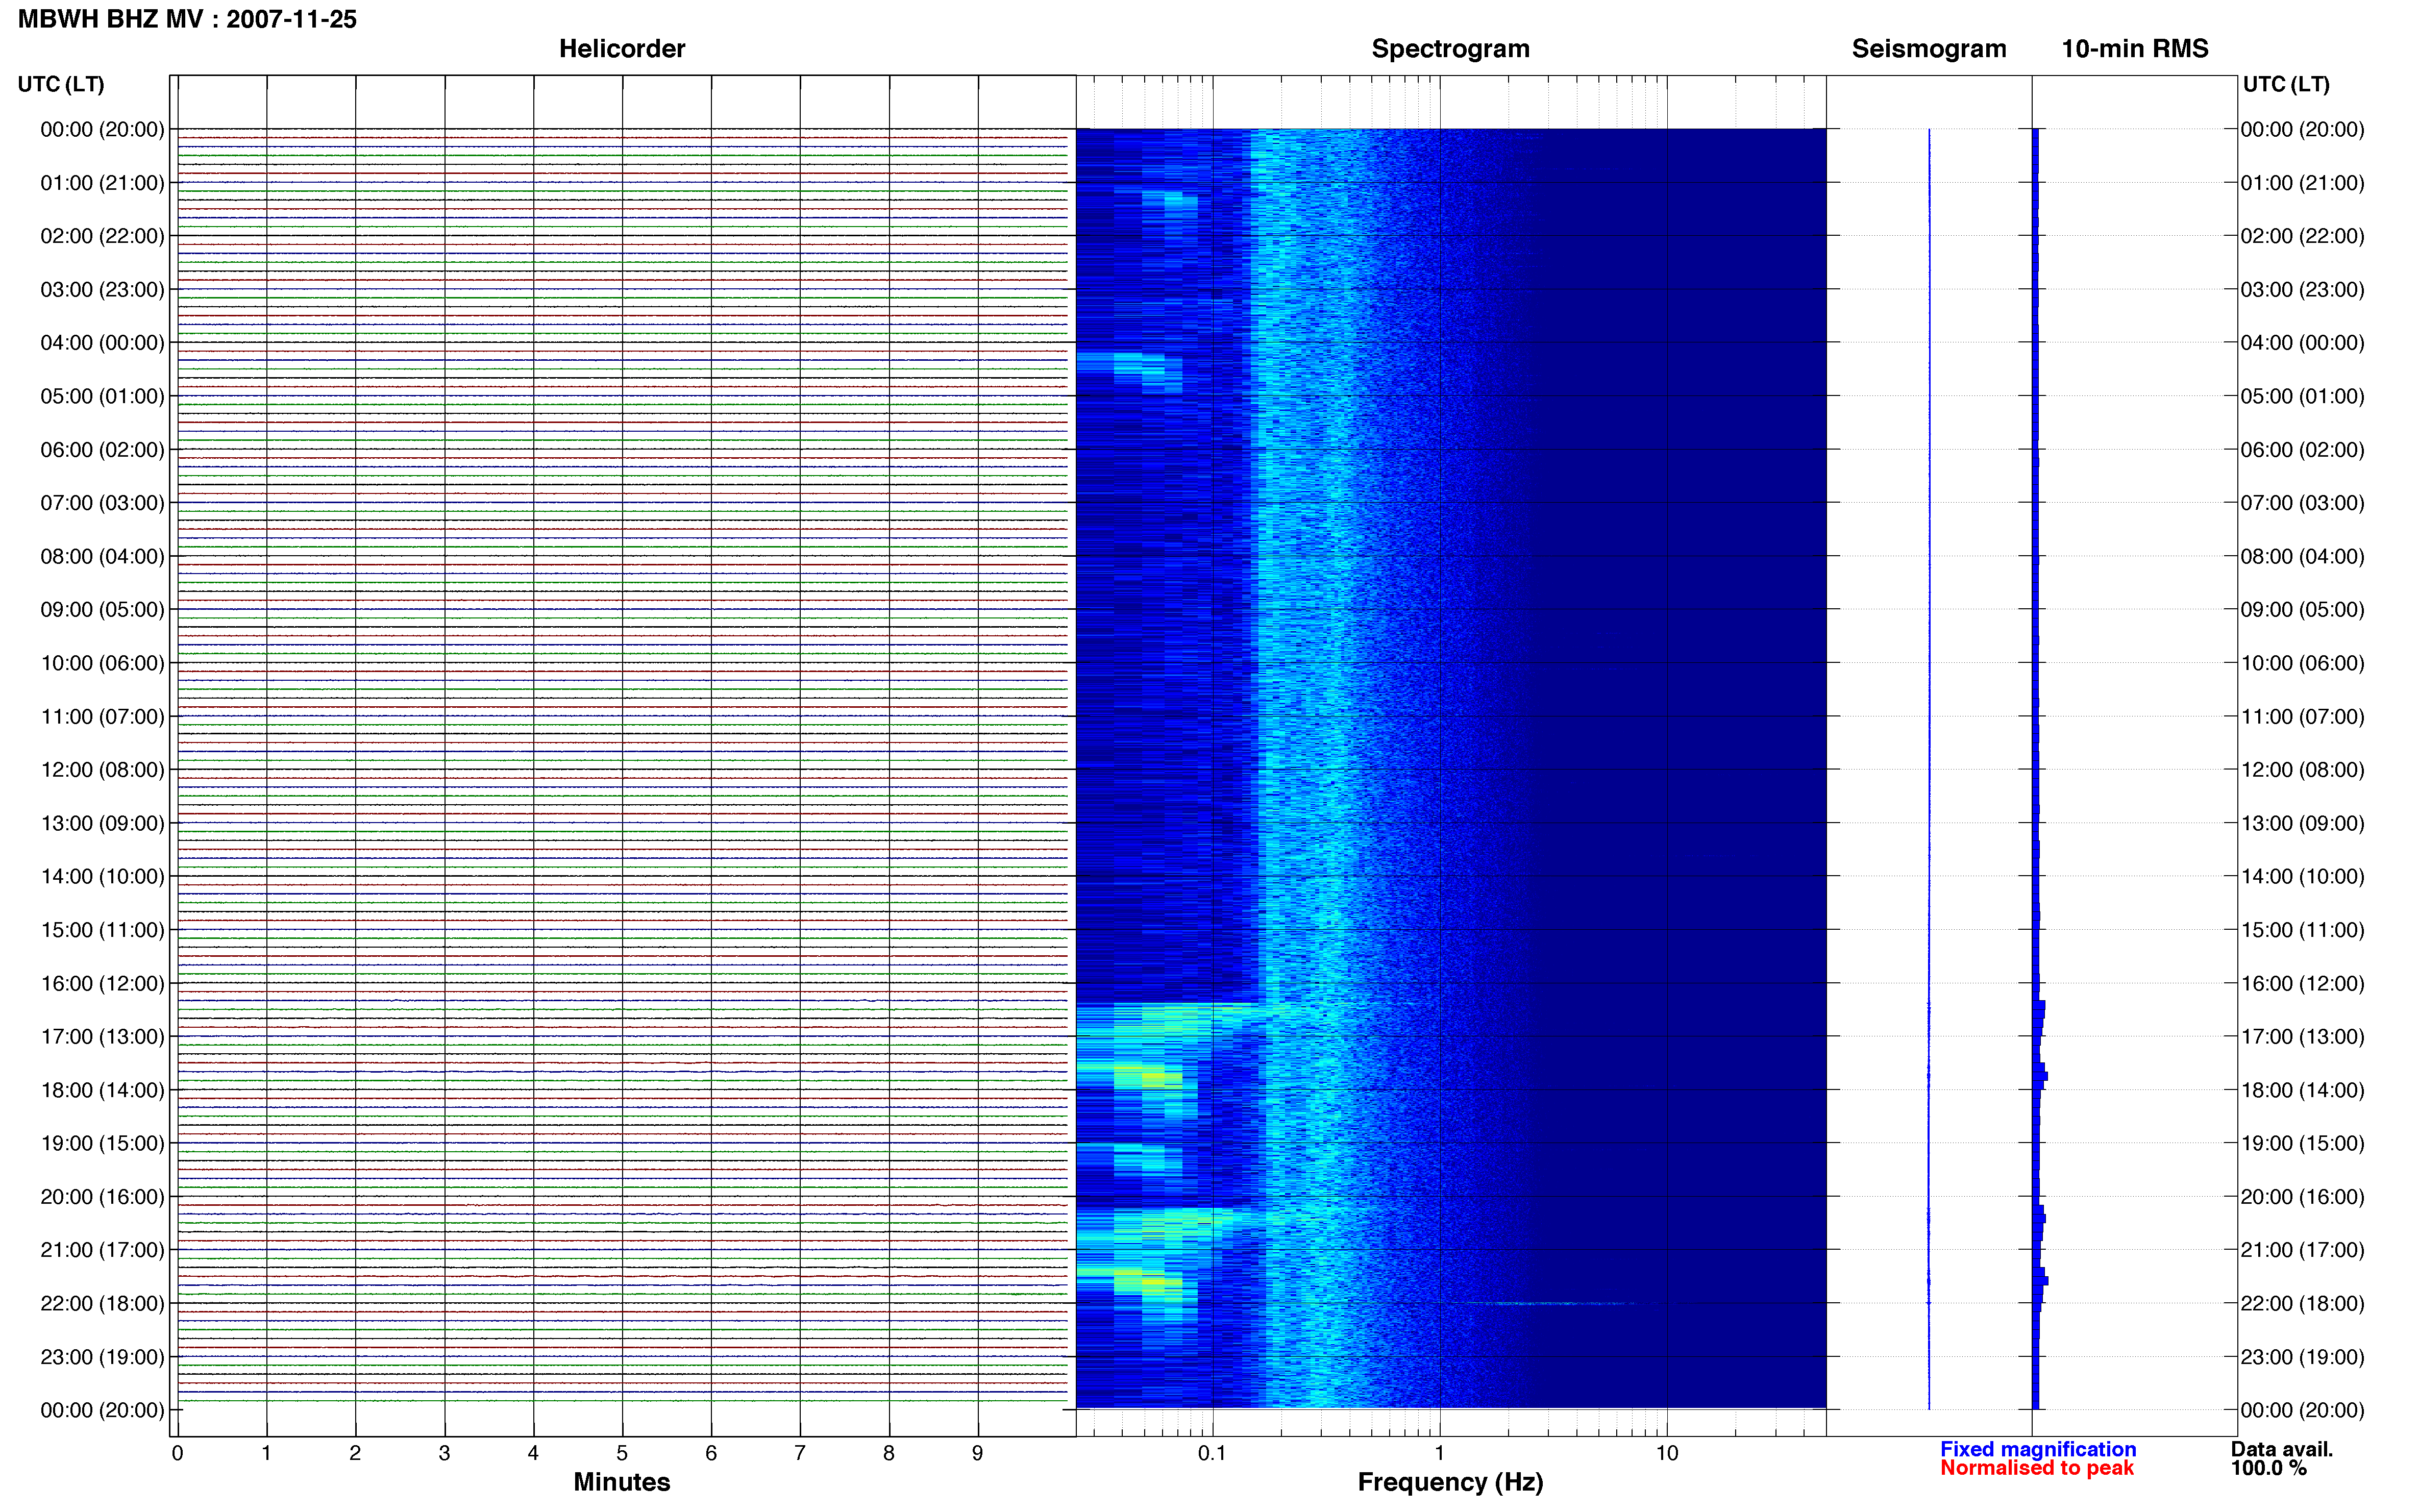2419x1512 pixels.
Task: Click the title 'MBWH BHZ MV : 2007-11-25'
Action: 187,19
